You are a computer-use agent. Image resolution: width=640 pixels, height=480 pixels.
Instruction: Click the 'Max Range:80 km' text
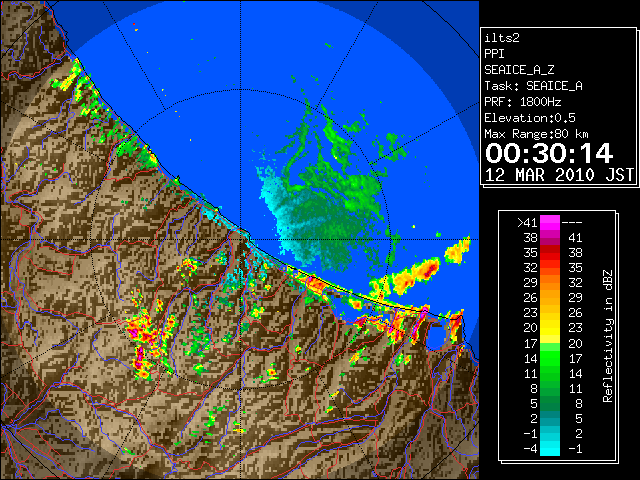coord(536,134)
